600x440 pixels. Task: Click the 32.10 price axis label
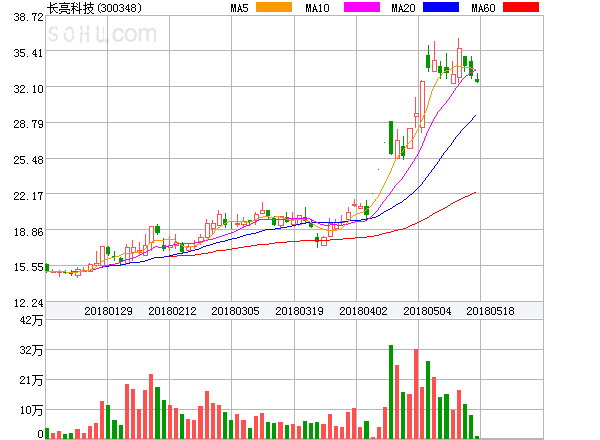click(x=29, y=89)
